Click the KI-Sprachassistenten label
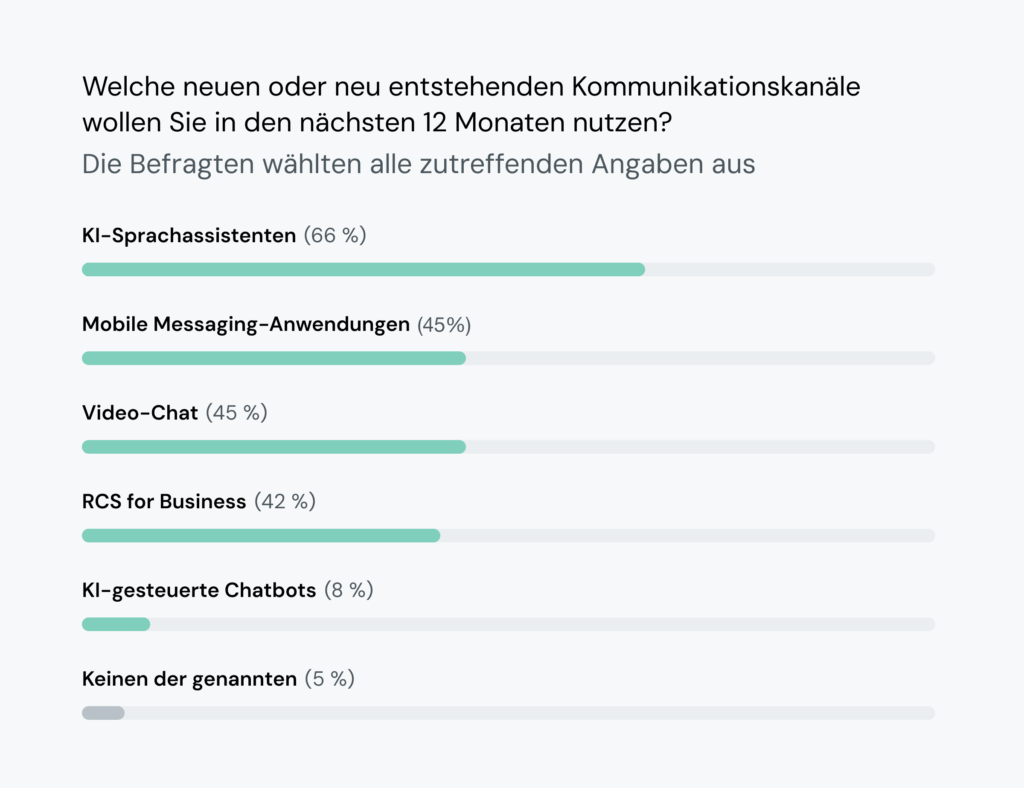The height and width of the screenshot is (788, 1024). [189, 236]
